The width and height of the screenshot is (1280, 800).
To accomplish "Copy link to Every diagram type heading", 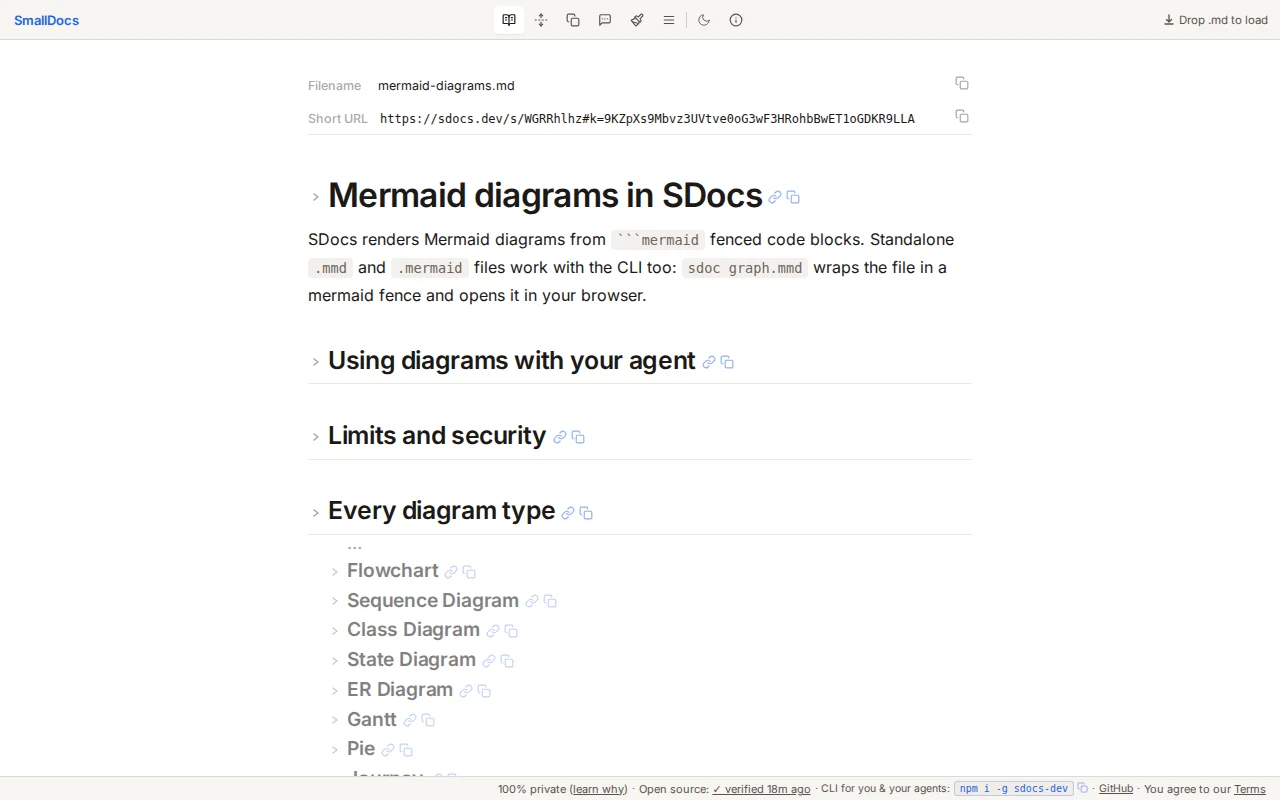I will coord(568,513).
